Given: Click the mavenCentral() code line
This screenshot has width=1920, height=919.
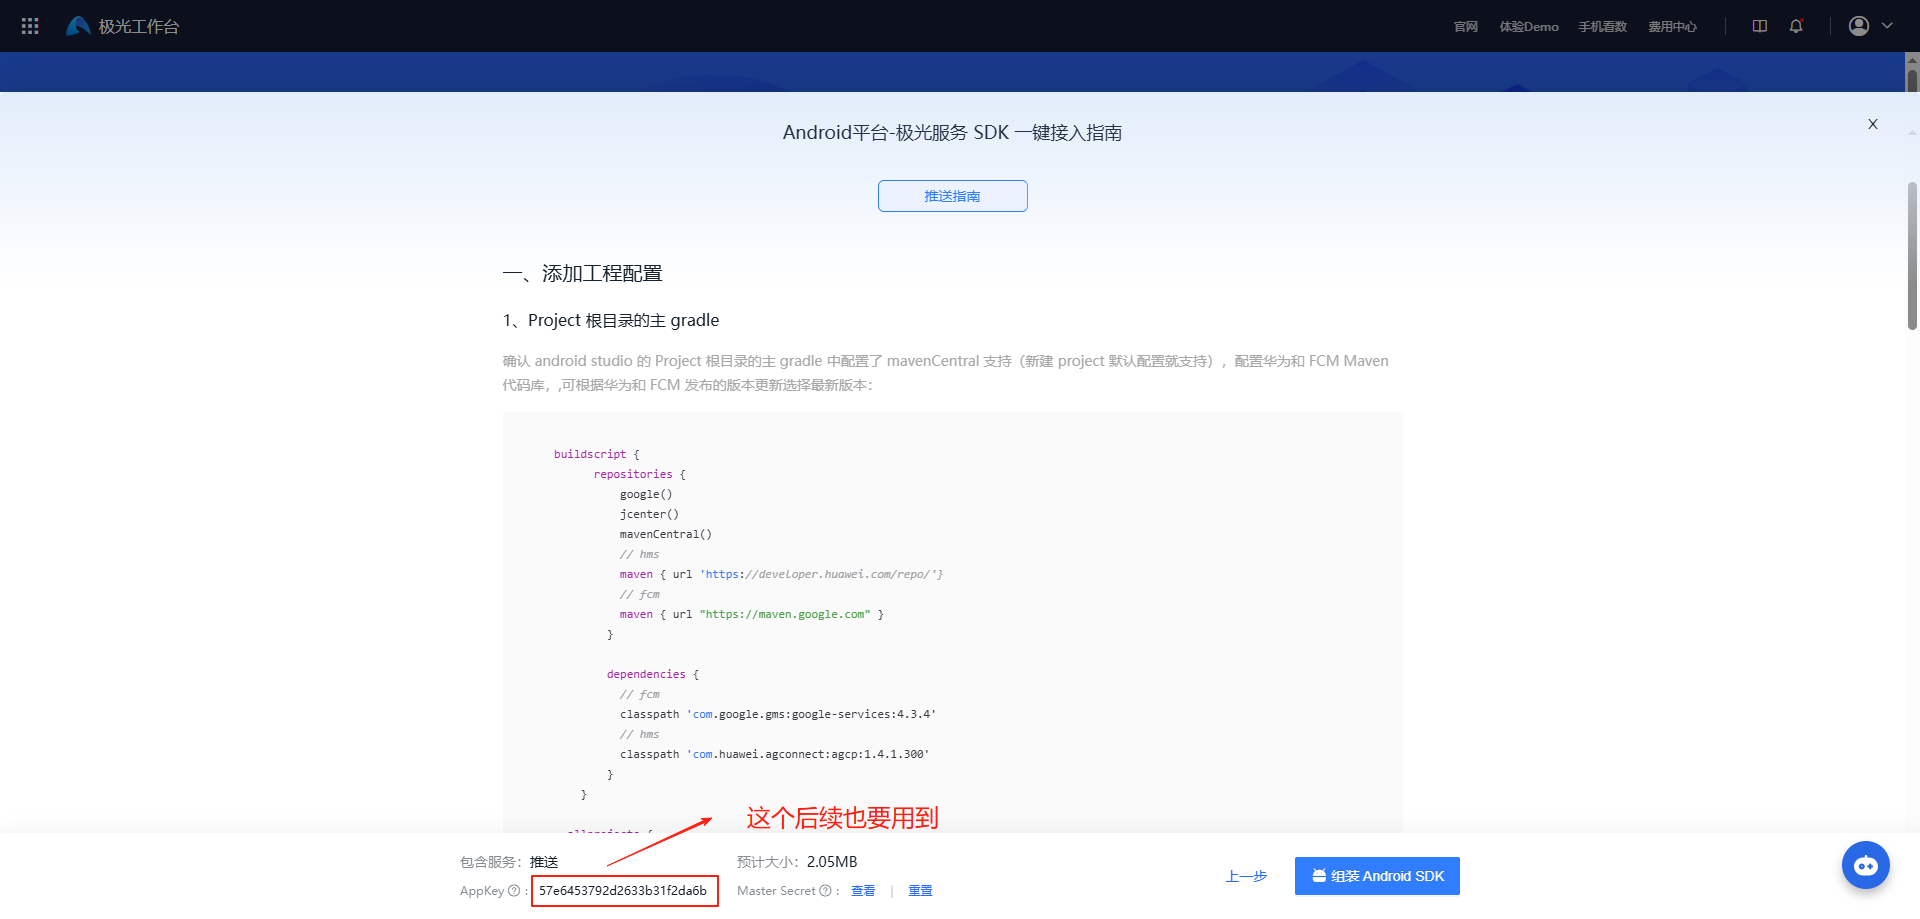Looking at the screenshot, I should click(x=665, y=534).
